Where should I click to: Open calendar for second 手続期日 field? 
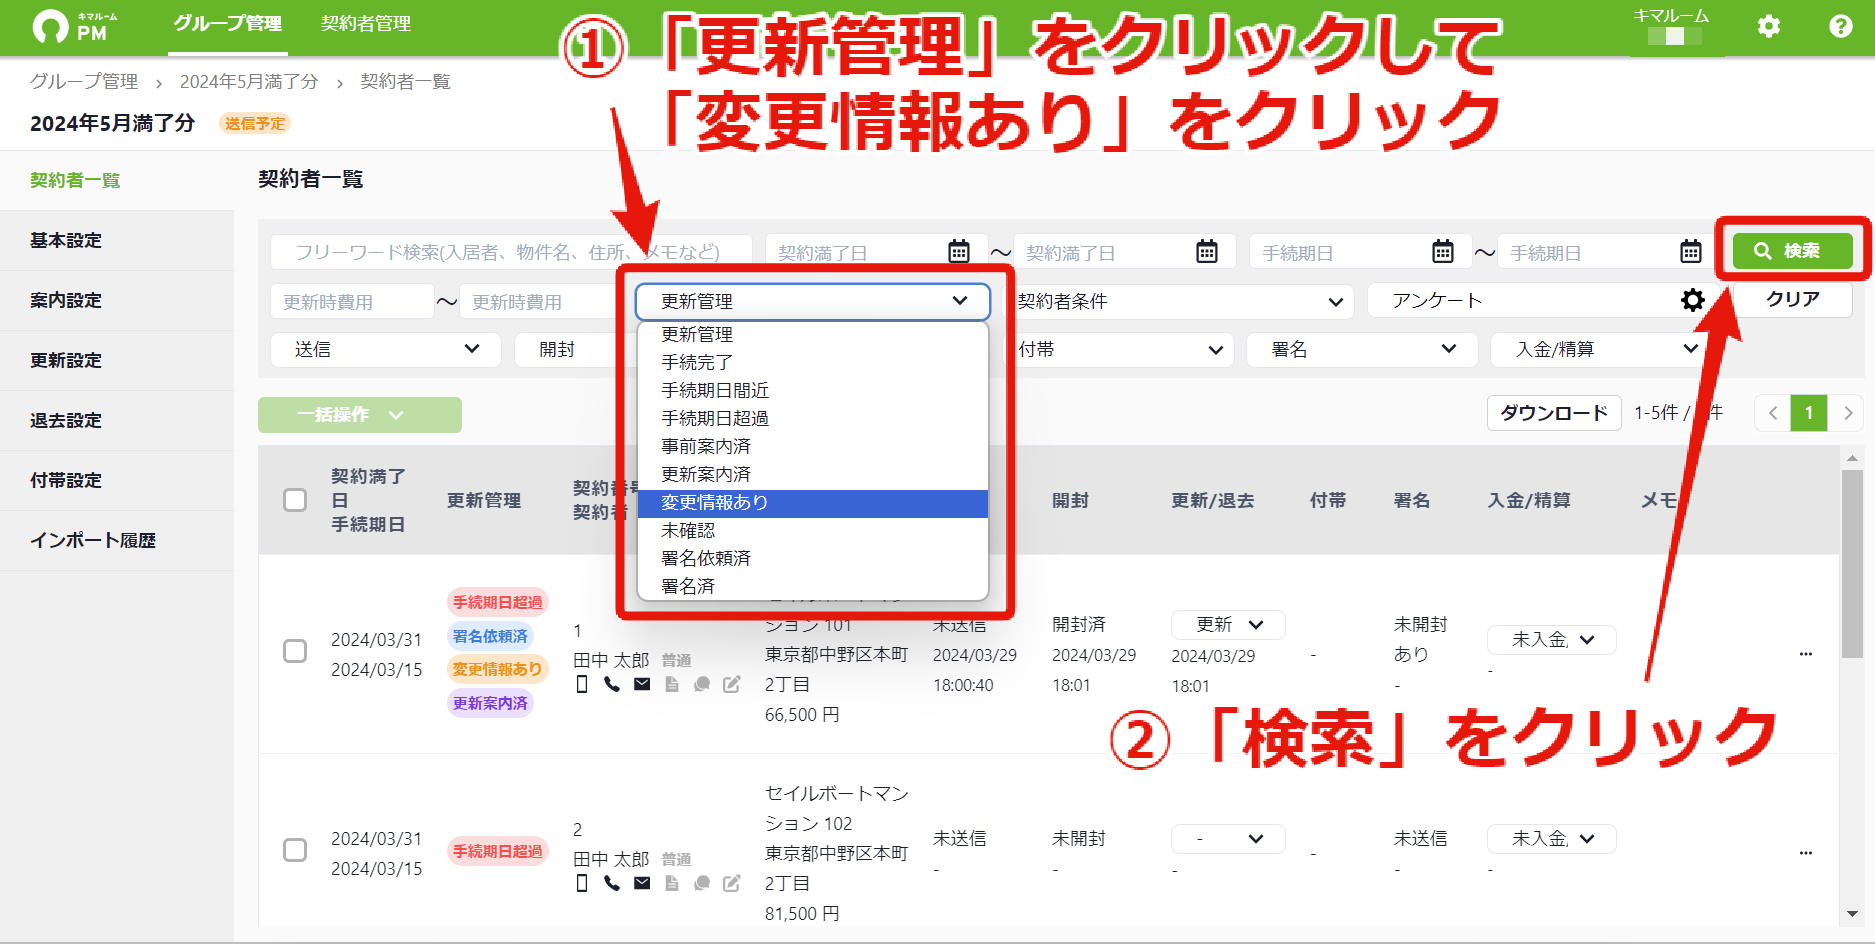(x=1691, y=251)
